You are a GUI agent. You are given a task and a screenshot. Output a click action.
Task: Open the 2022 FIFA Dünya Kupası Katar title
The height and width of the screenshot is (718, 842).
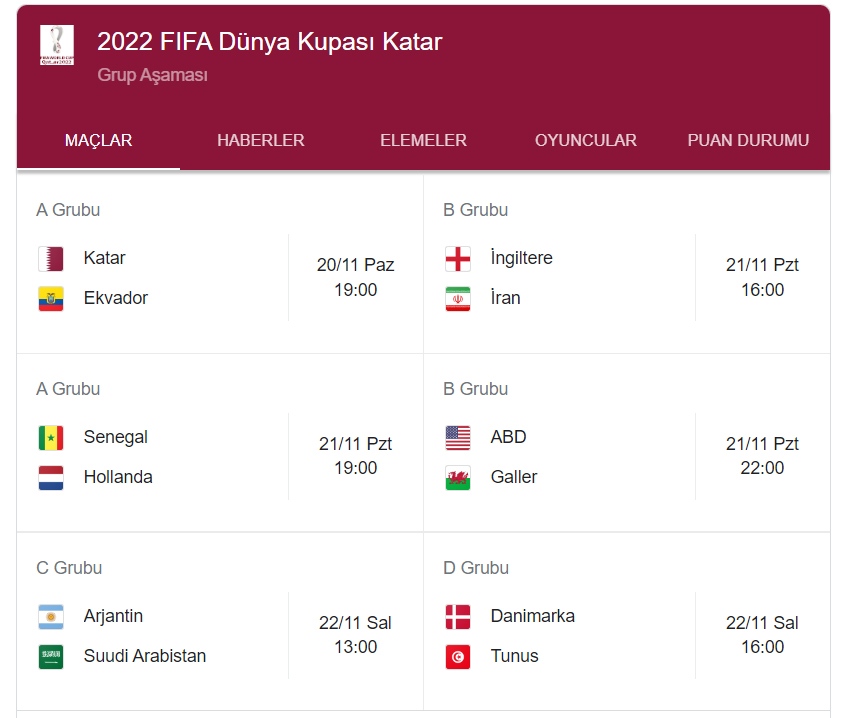tap(269, 42)
